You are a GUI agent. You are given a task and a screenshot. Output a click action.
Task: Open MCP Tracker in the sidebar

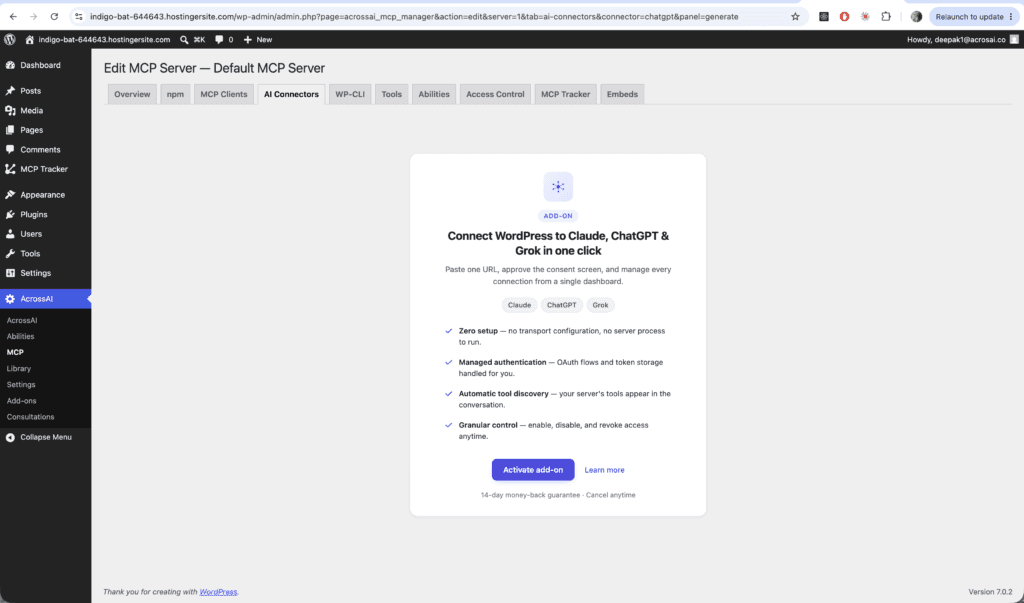point(46,169)
